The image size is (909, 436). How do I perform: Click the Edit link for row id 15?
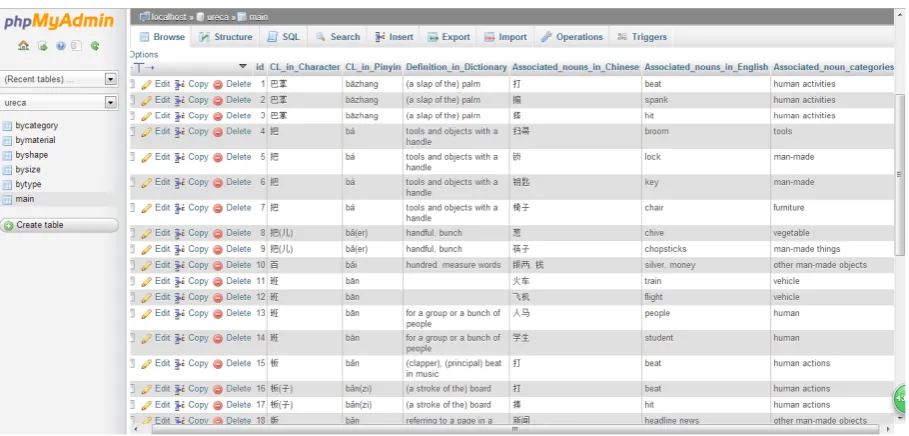point(162,364)
